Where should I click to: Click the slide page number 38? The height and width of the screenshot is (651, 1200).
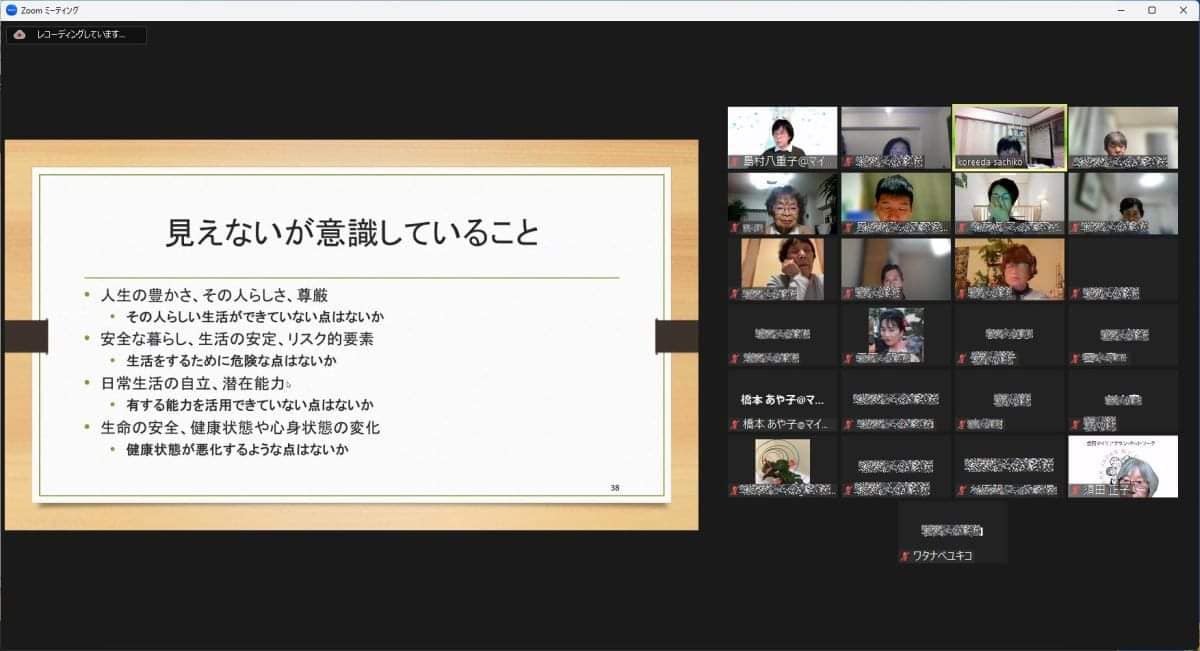(616, 487)
